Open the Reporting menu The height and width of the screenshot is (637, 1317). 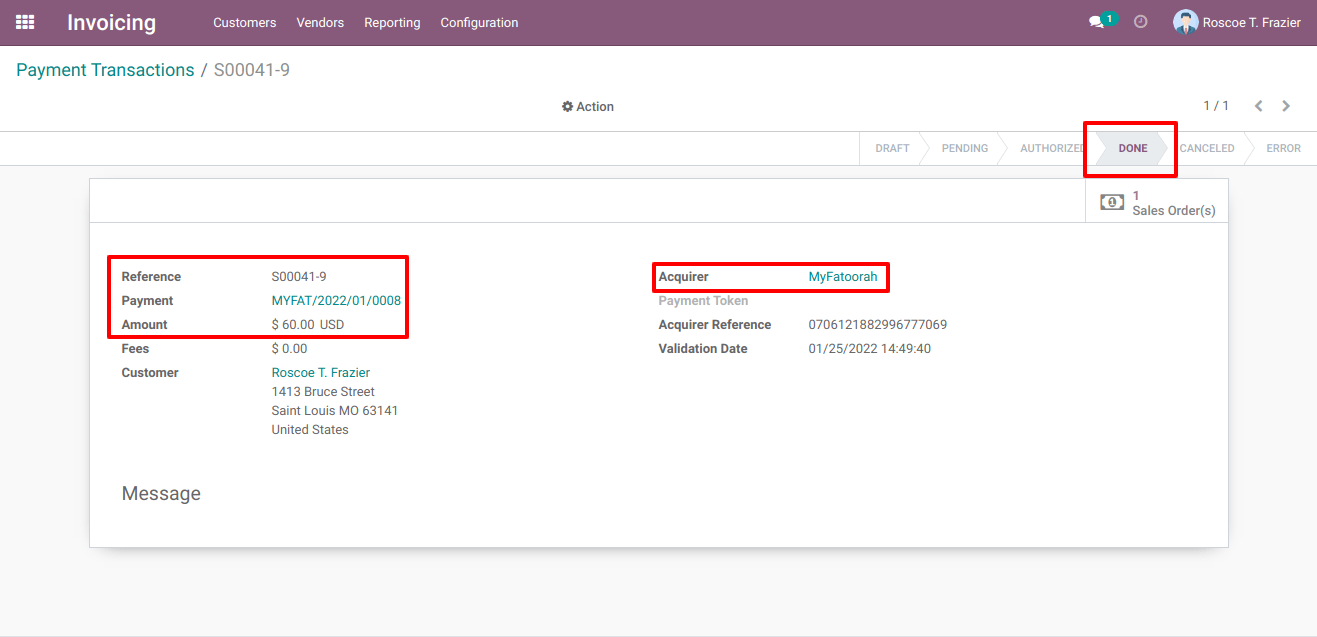coord(392,22)
